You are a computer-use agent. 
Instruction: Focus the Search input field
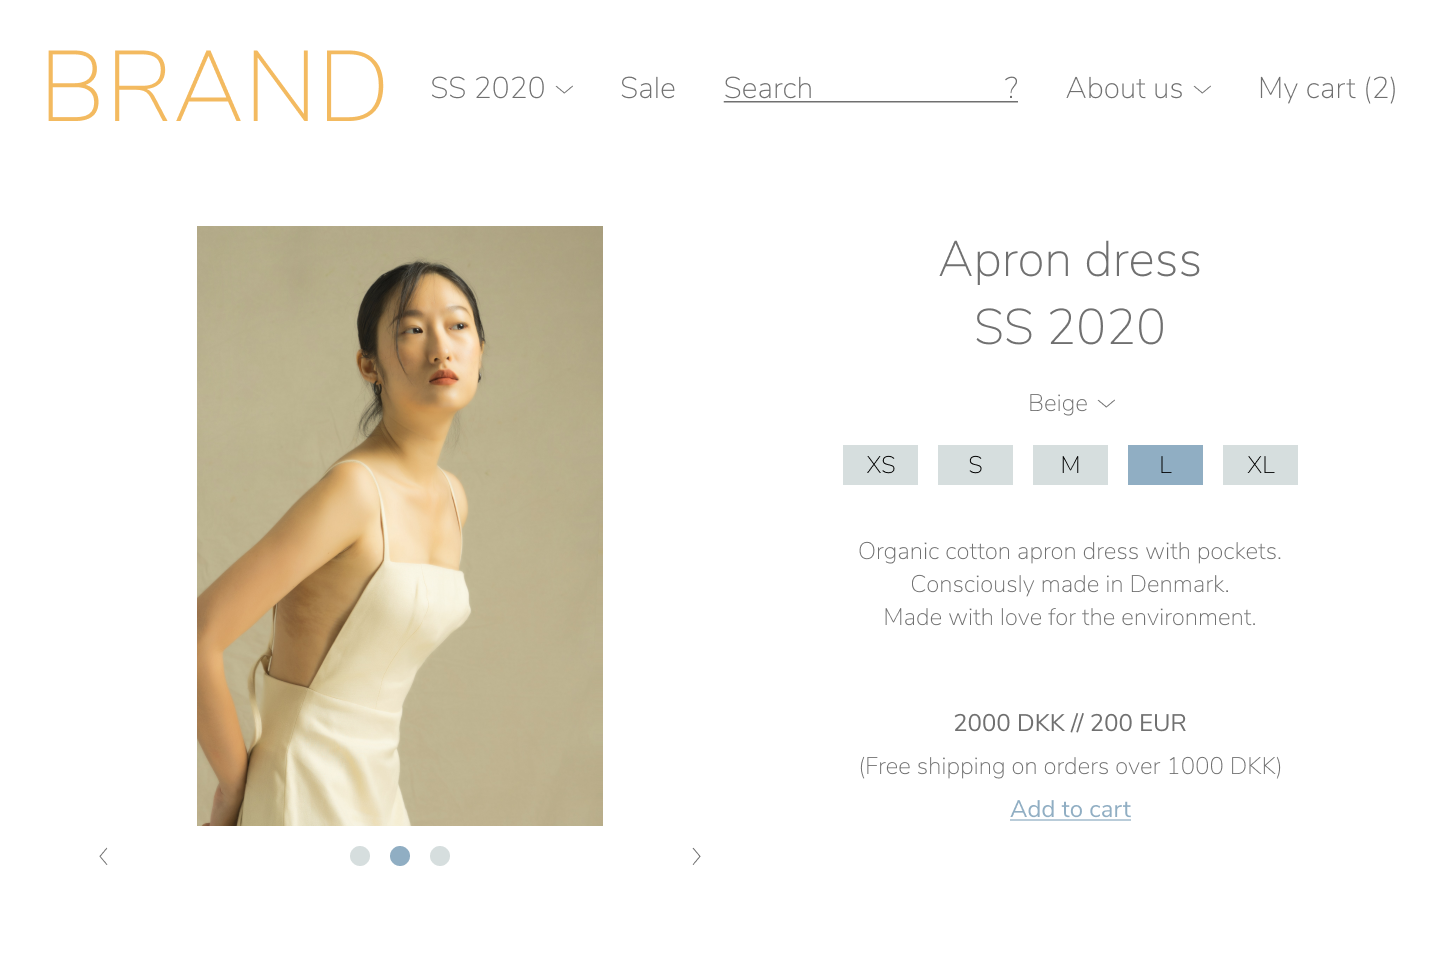pos(862,88)
